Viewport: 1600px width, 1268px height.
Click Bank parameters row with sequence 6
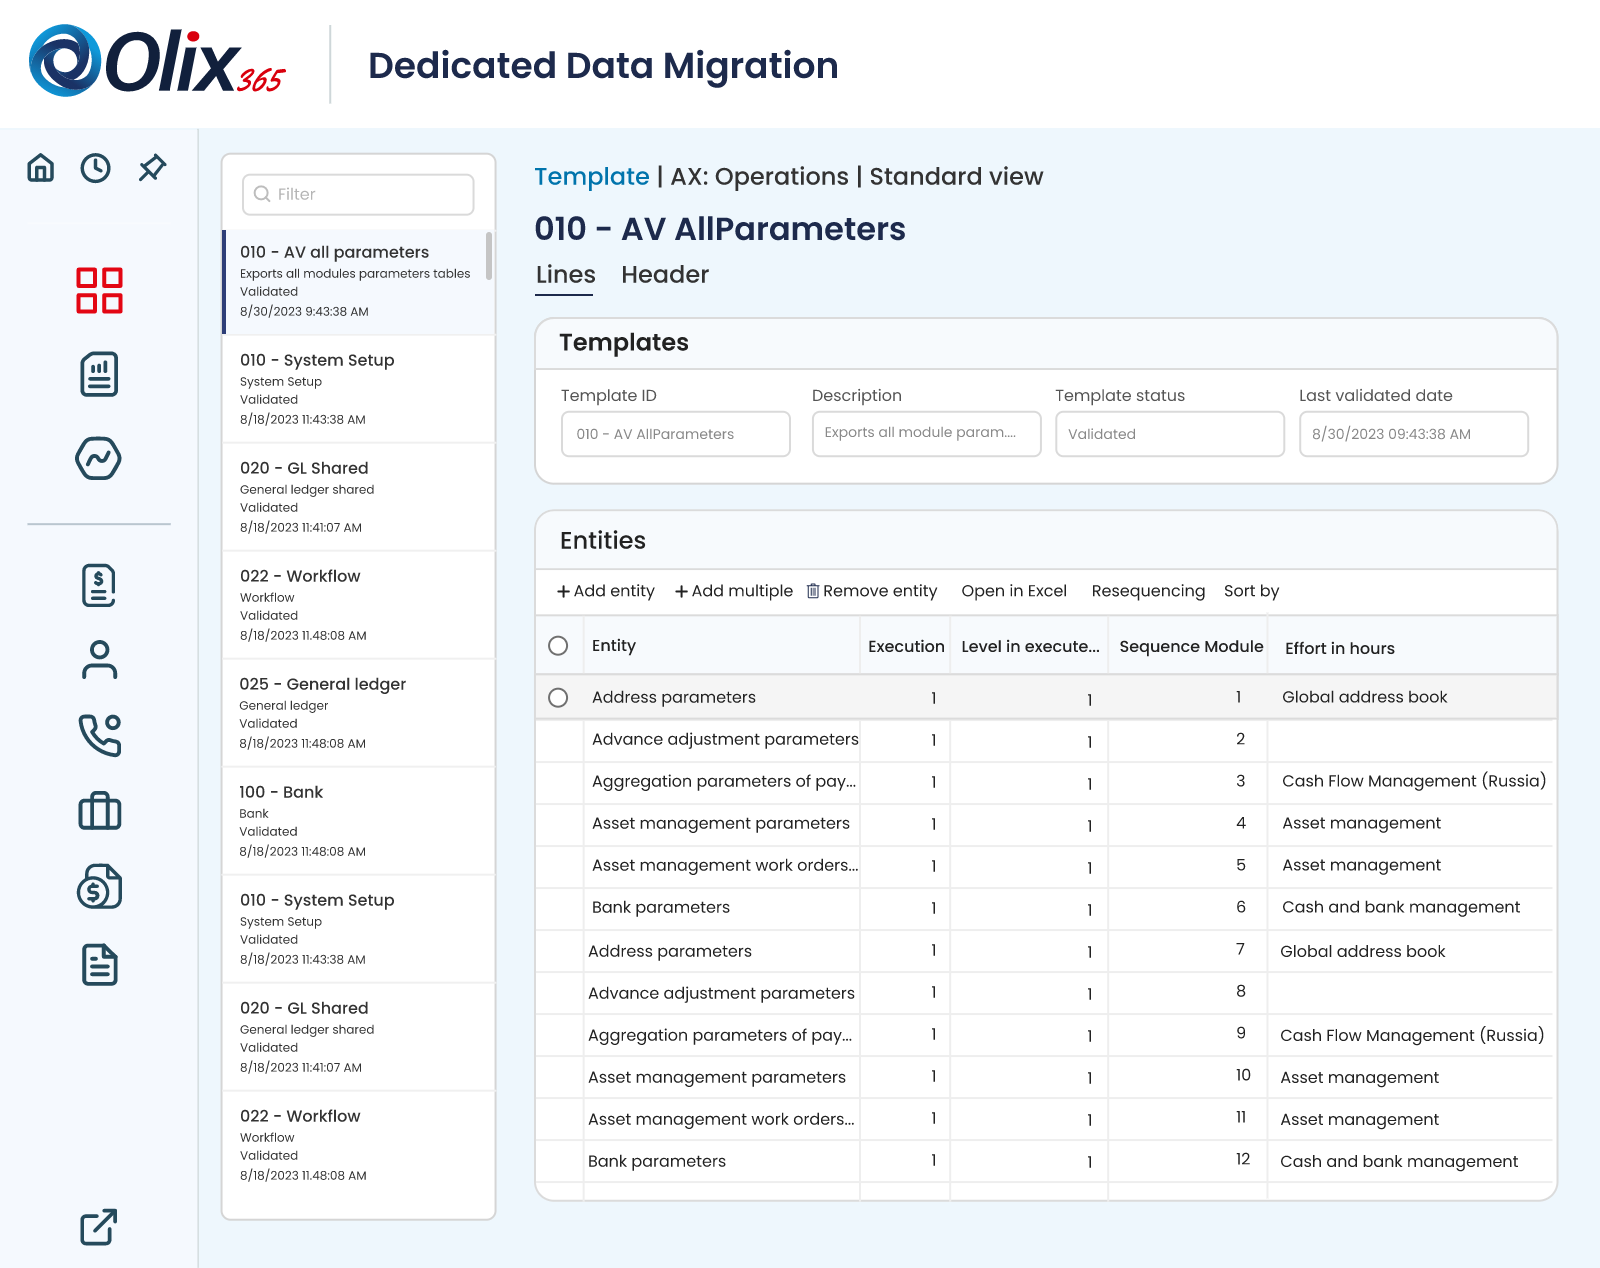(x=1045, y=908)
